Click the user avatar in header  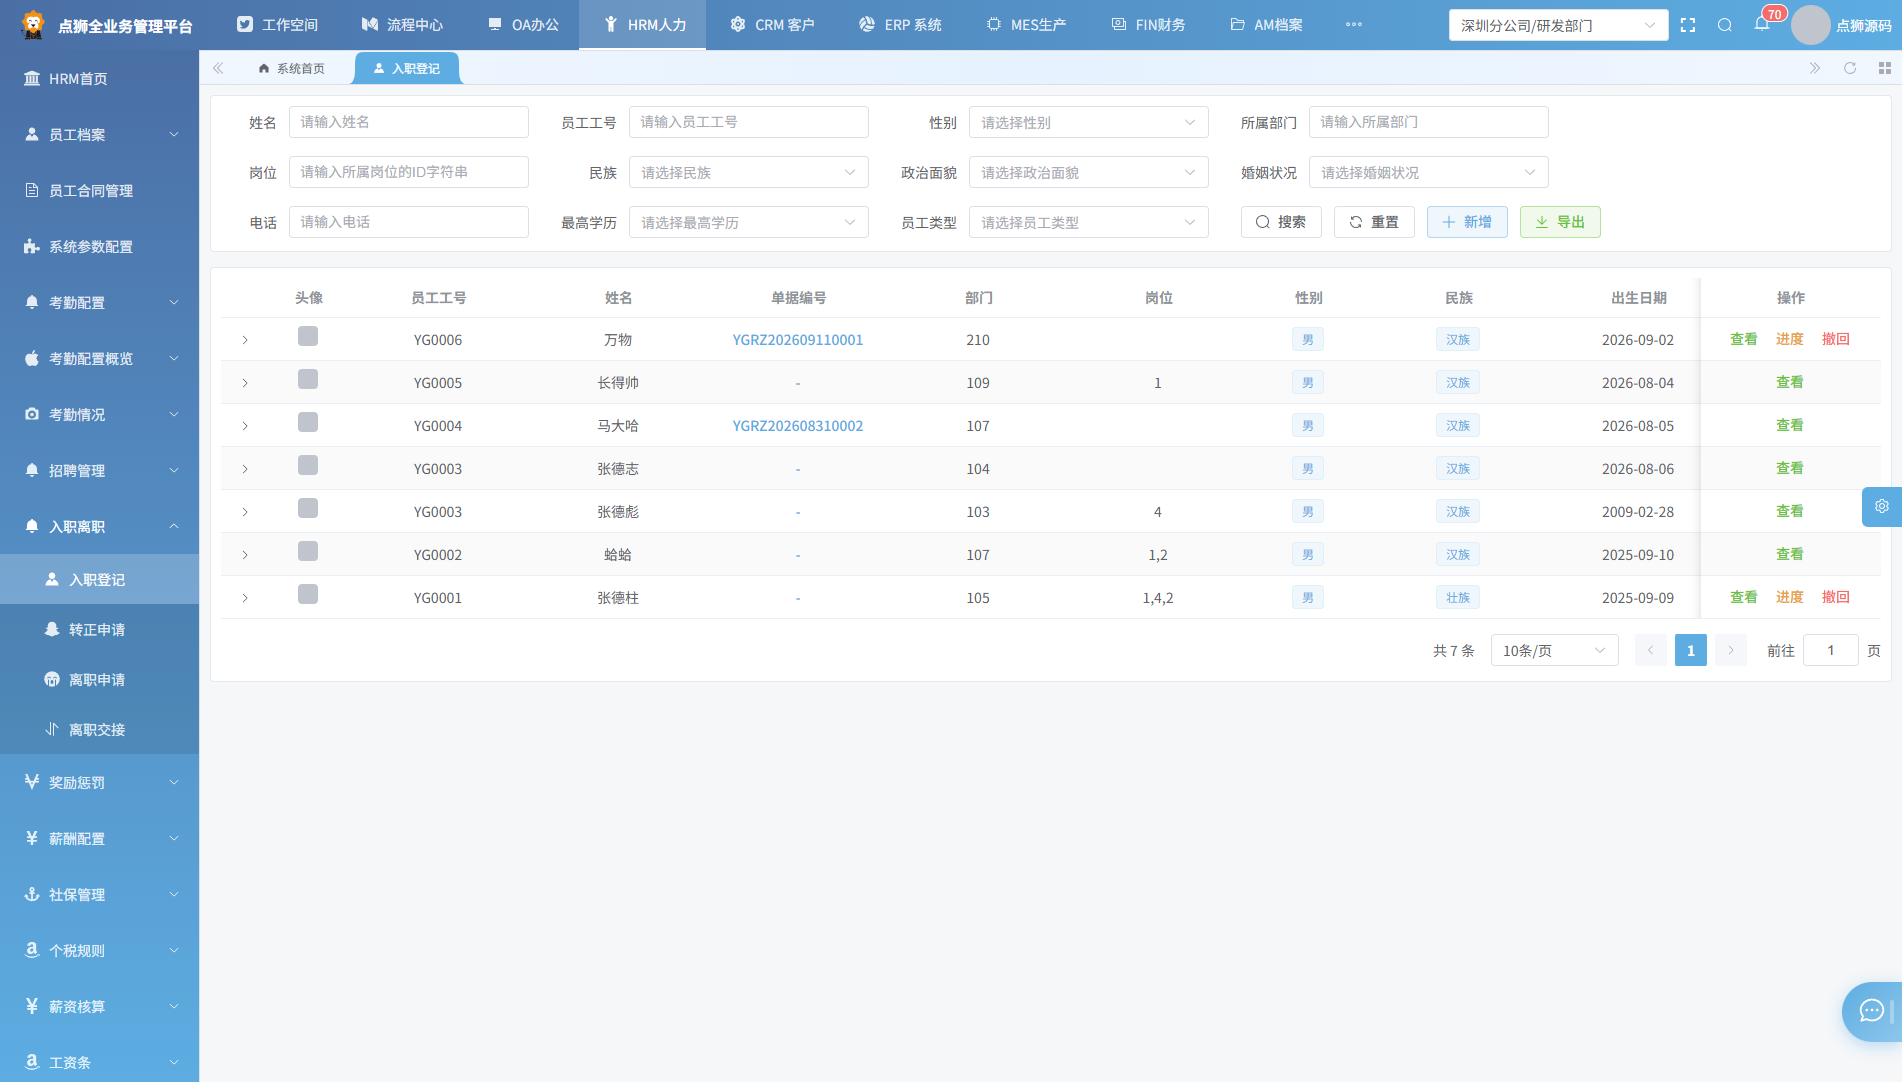[1810, 25]
